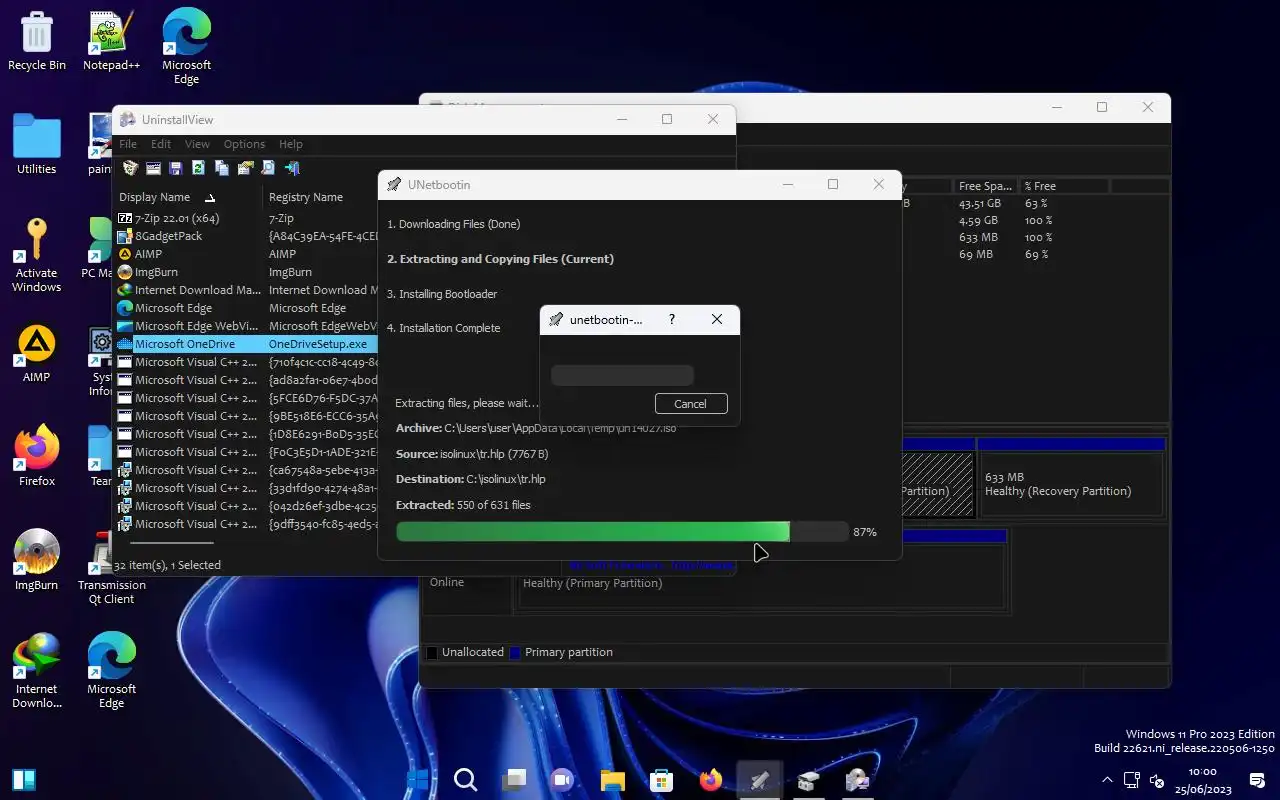Click the Disk Management icon on the taskbar

pos(808,780)
